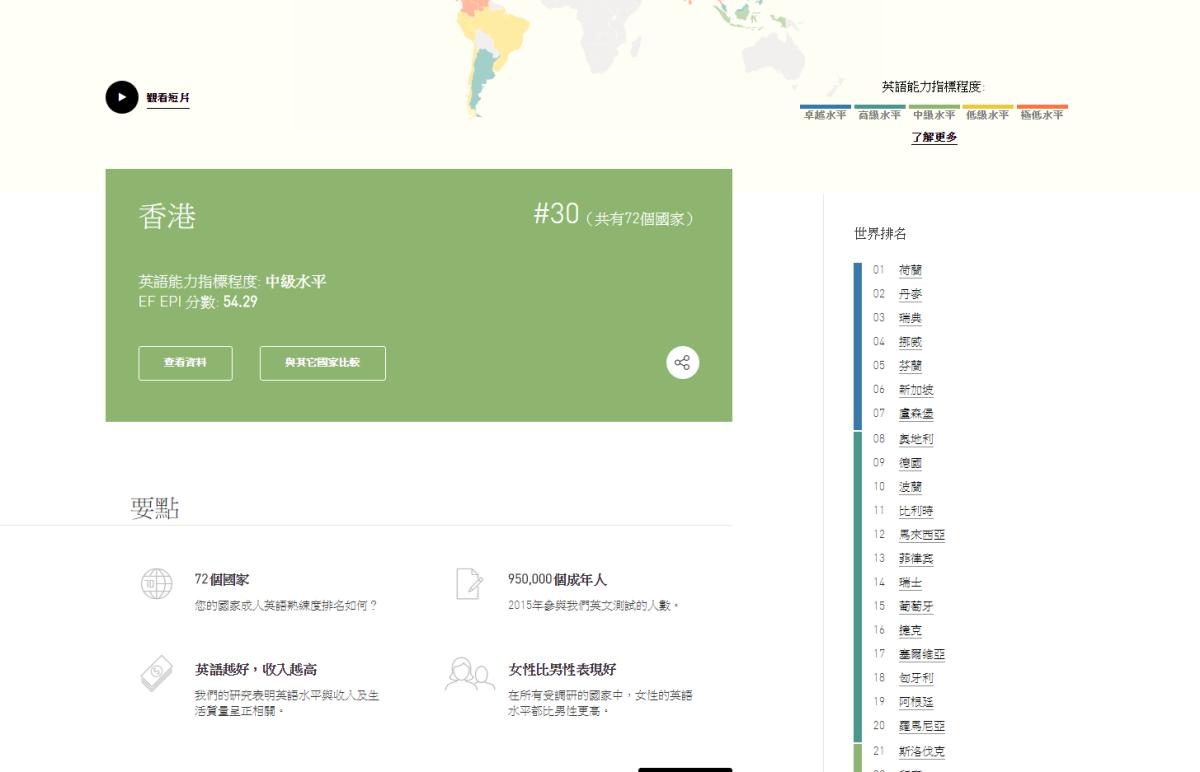1200x772 pixels.
Task: Open ranking 16 捷克
Action: pos(910,630)
